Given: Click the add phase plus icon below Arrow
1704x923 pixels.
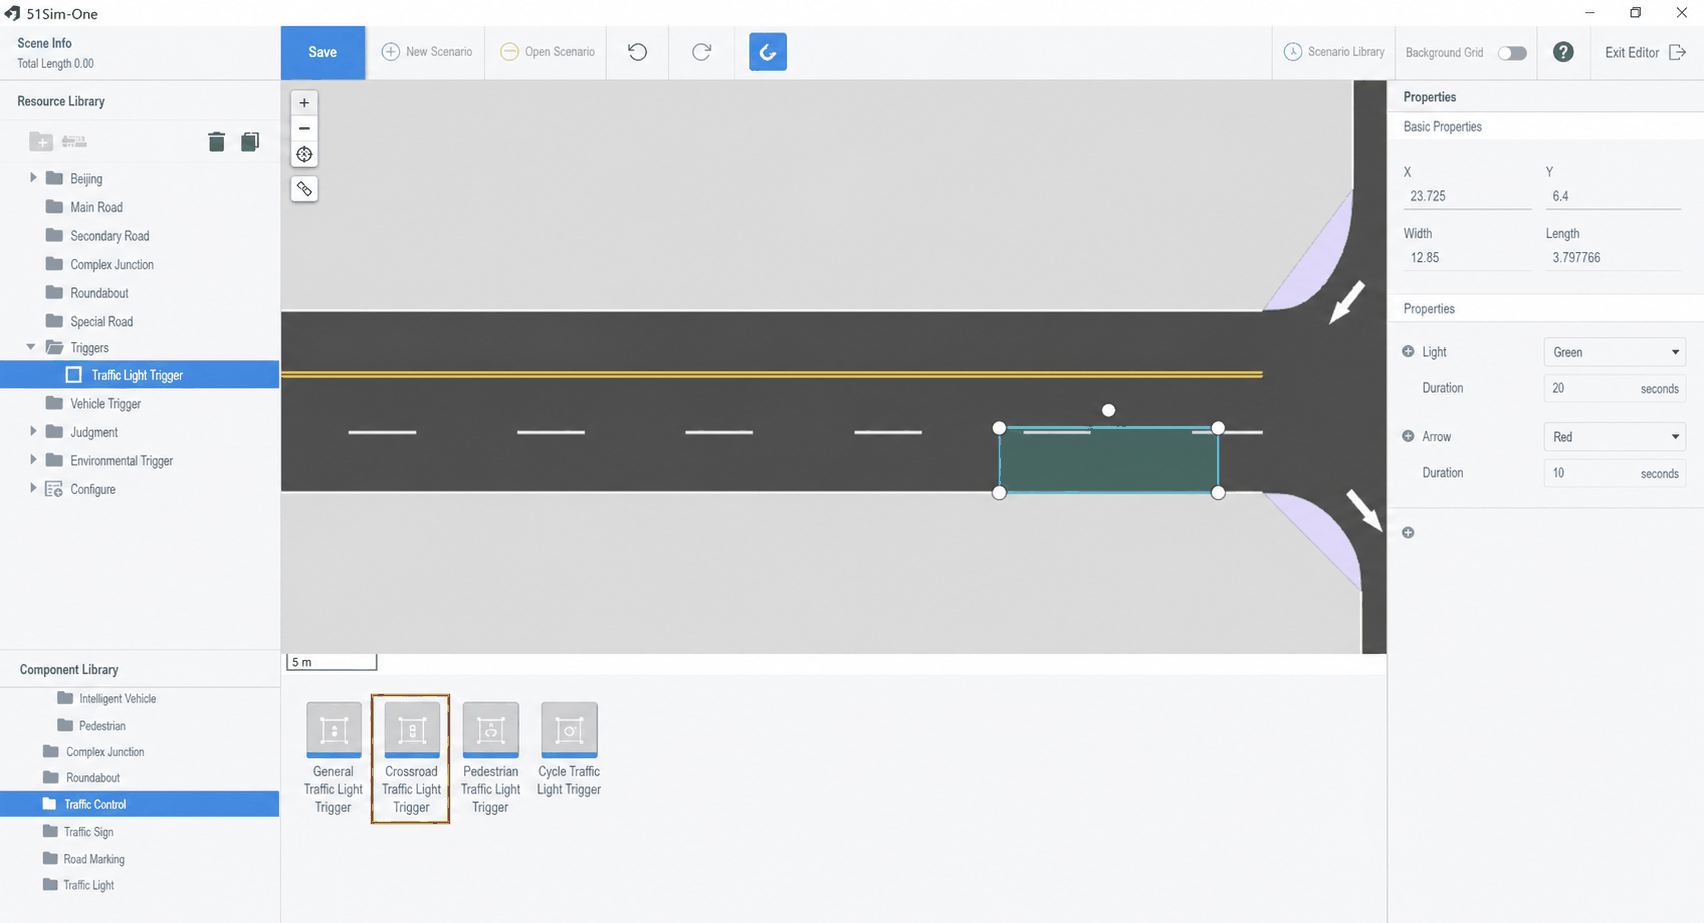Looking at the screenshot, I should click(1408, 532).
